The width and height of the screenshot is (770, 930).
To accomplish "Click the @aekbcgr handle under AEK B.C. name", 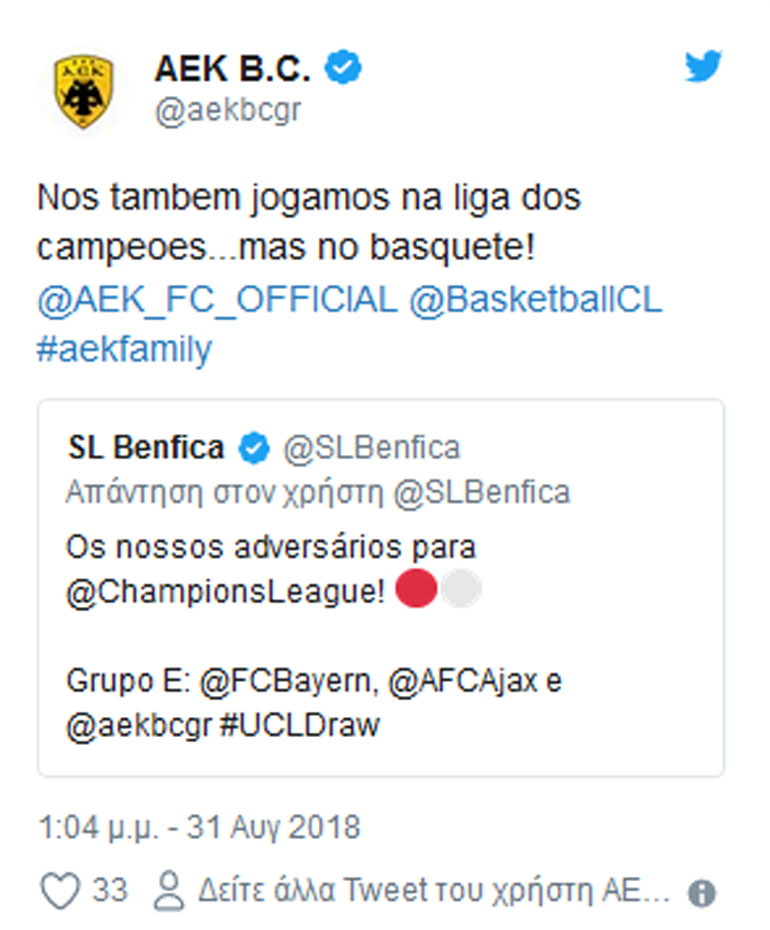I will tap(227, 111).
